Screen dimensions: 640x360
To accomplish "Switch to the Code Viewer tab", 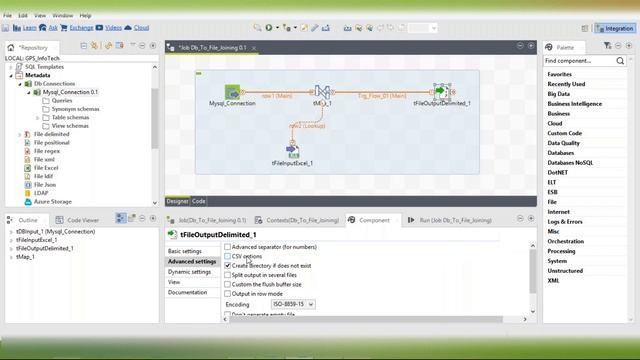I will click(78, 220).
